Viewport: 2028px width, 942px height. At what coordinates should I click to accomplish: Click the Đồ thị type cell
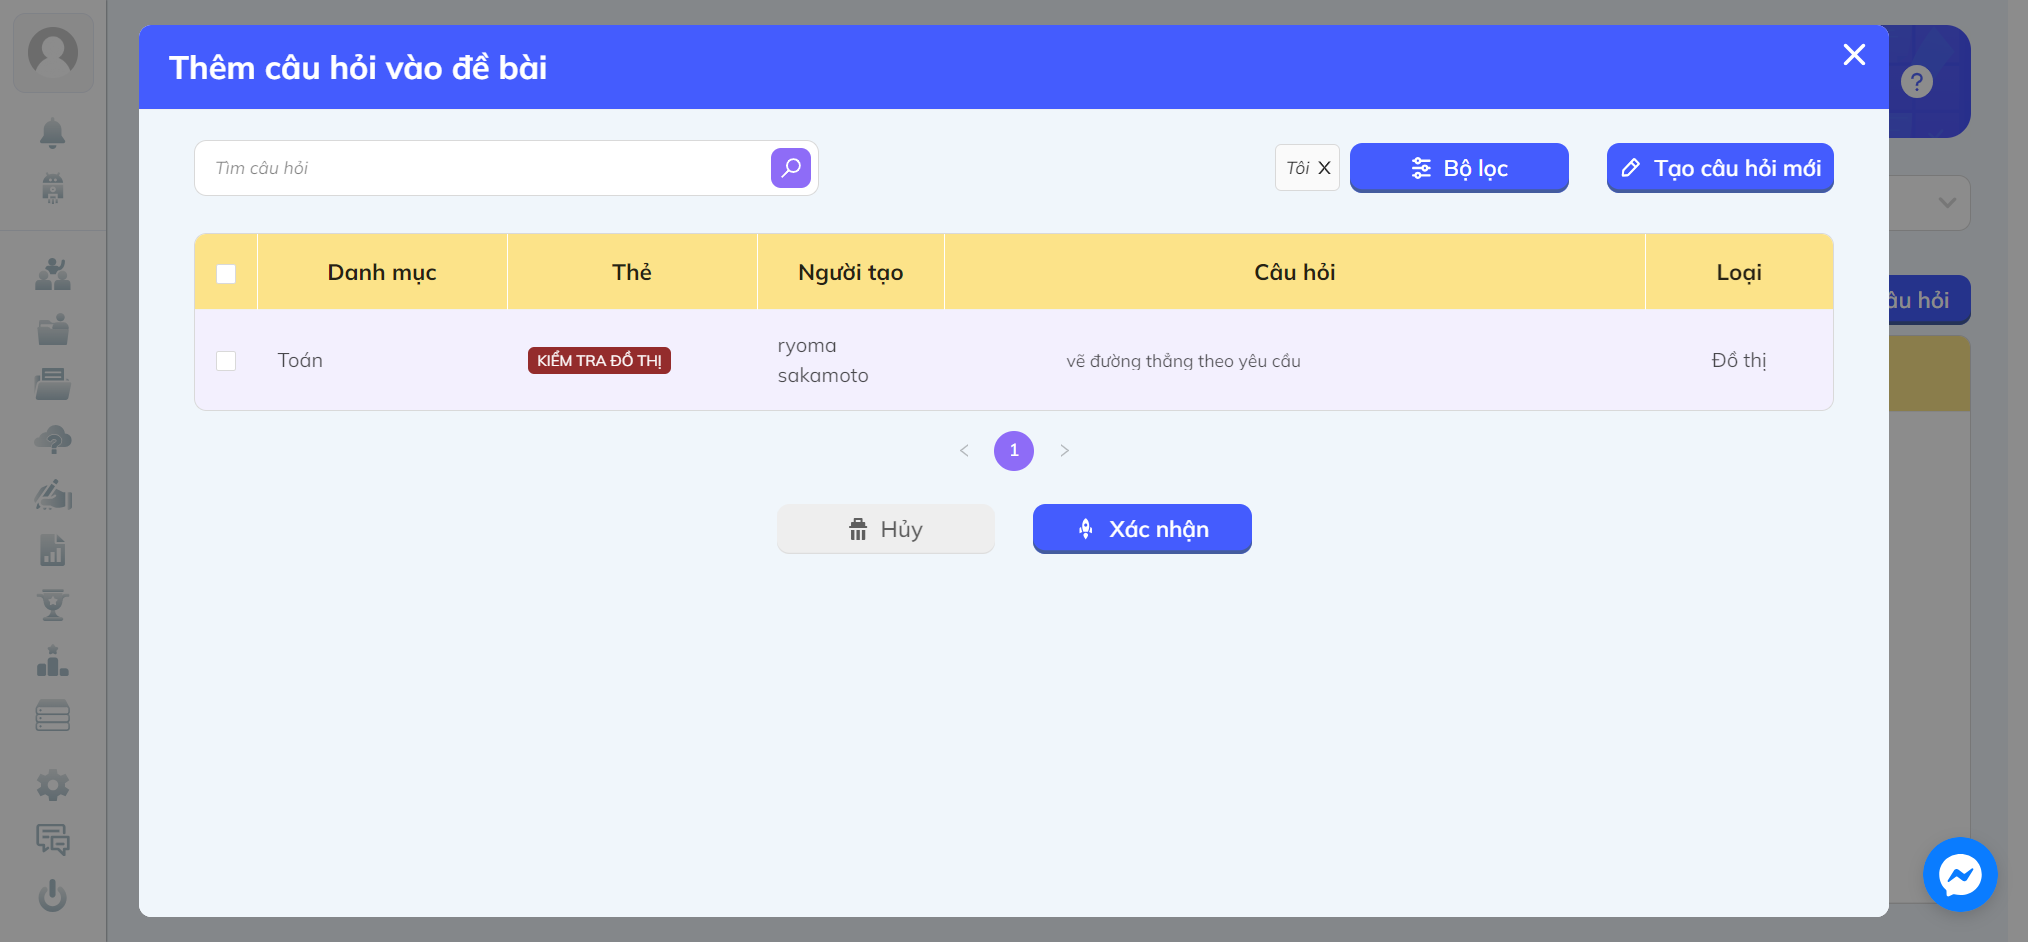click(x=1739, y=360)
